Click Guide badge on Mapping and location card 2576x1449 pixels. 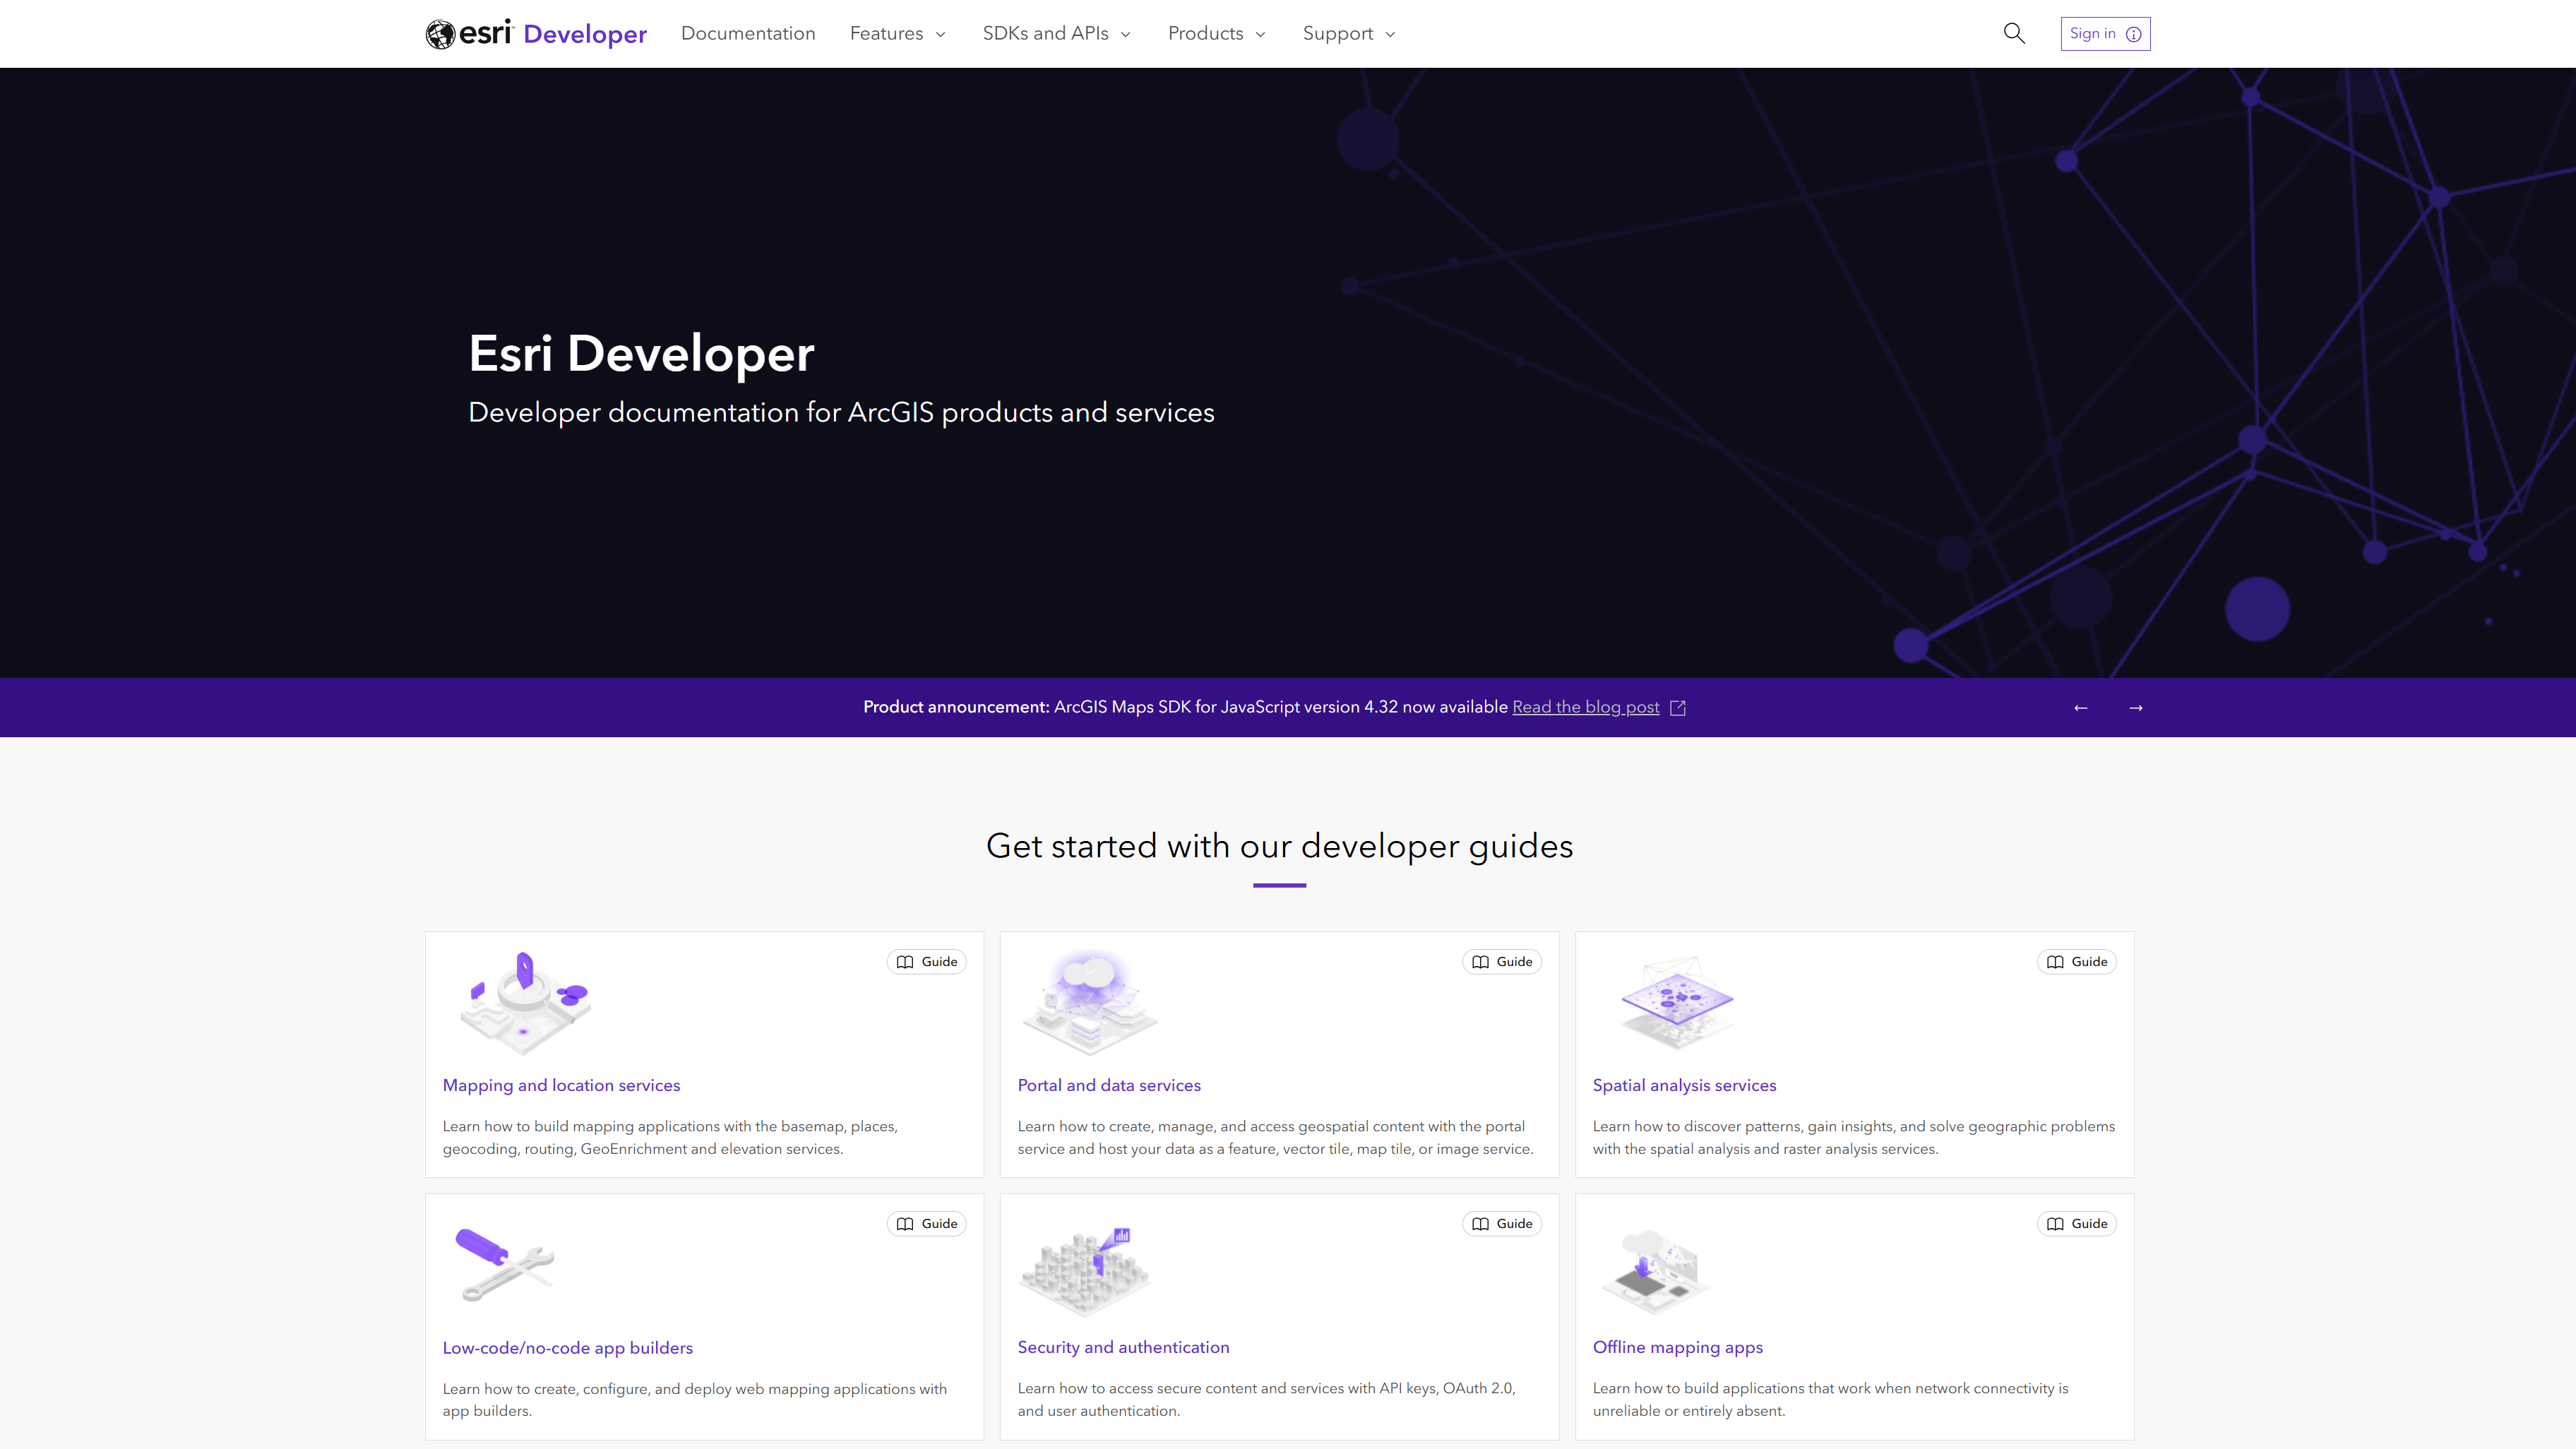coord(926,962)
